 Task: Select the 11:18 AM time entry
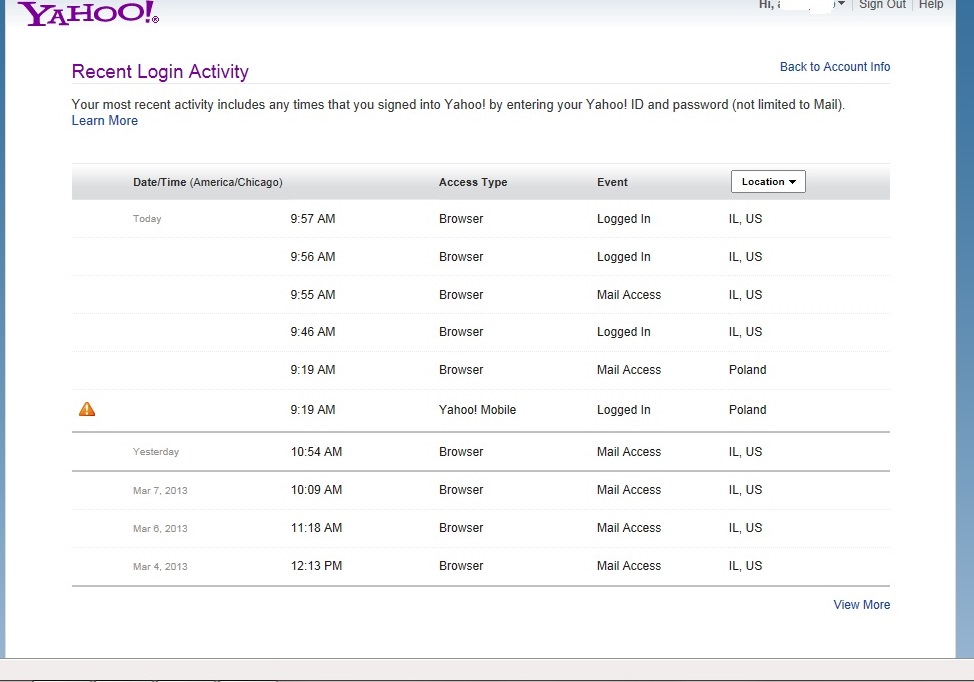(x=316, y=527)
